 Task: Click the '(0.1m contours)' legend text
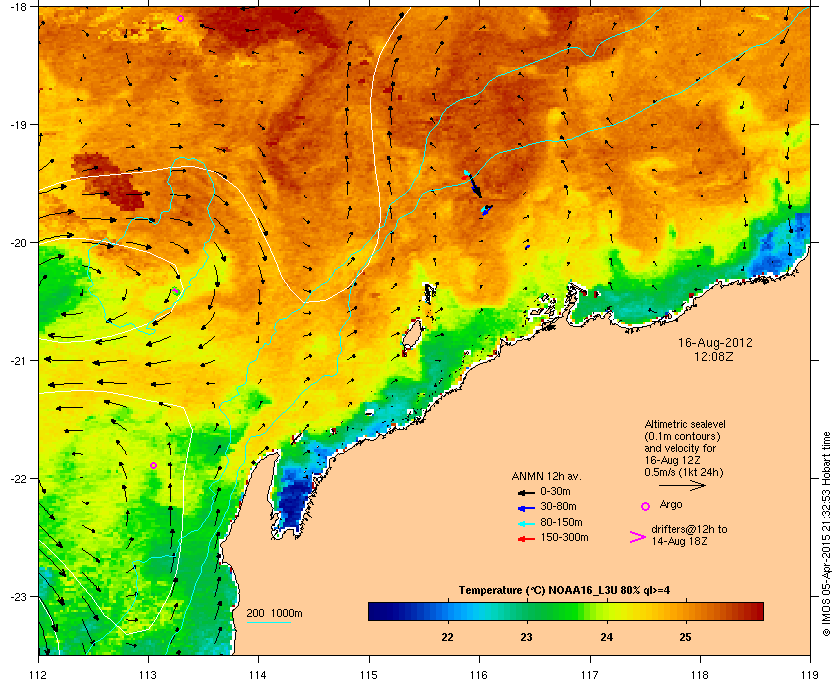682,436
